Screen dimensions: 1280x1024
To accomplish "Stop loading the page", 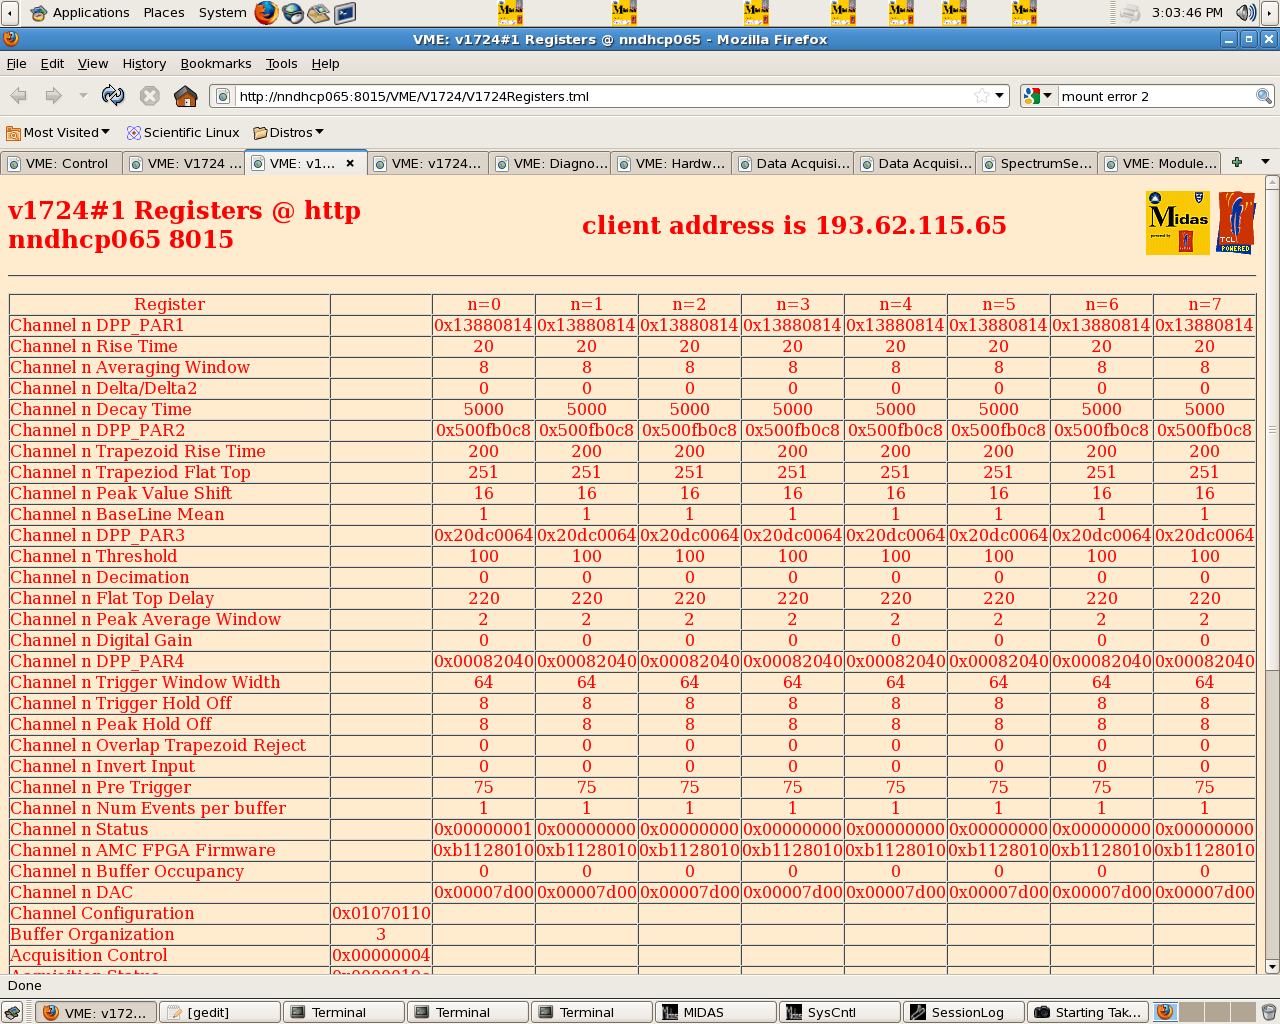I will [150, 96].
